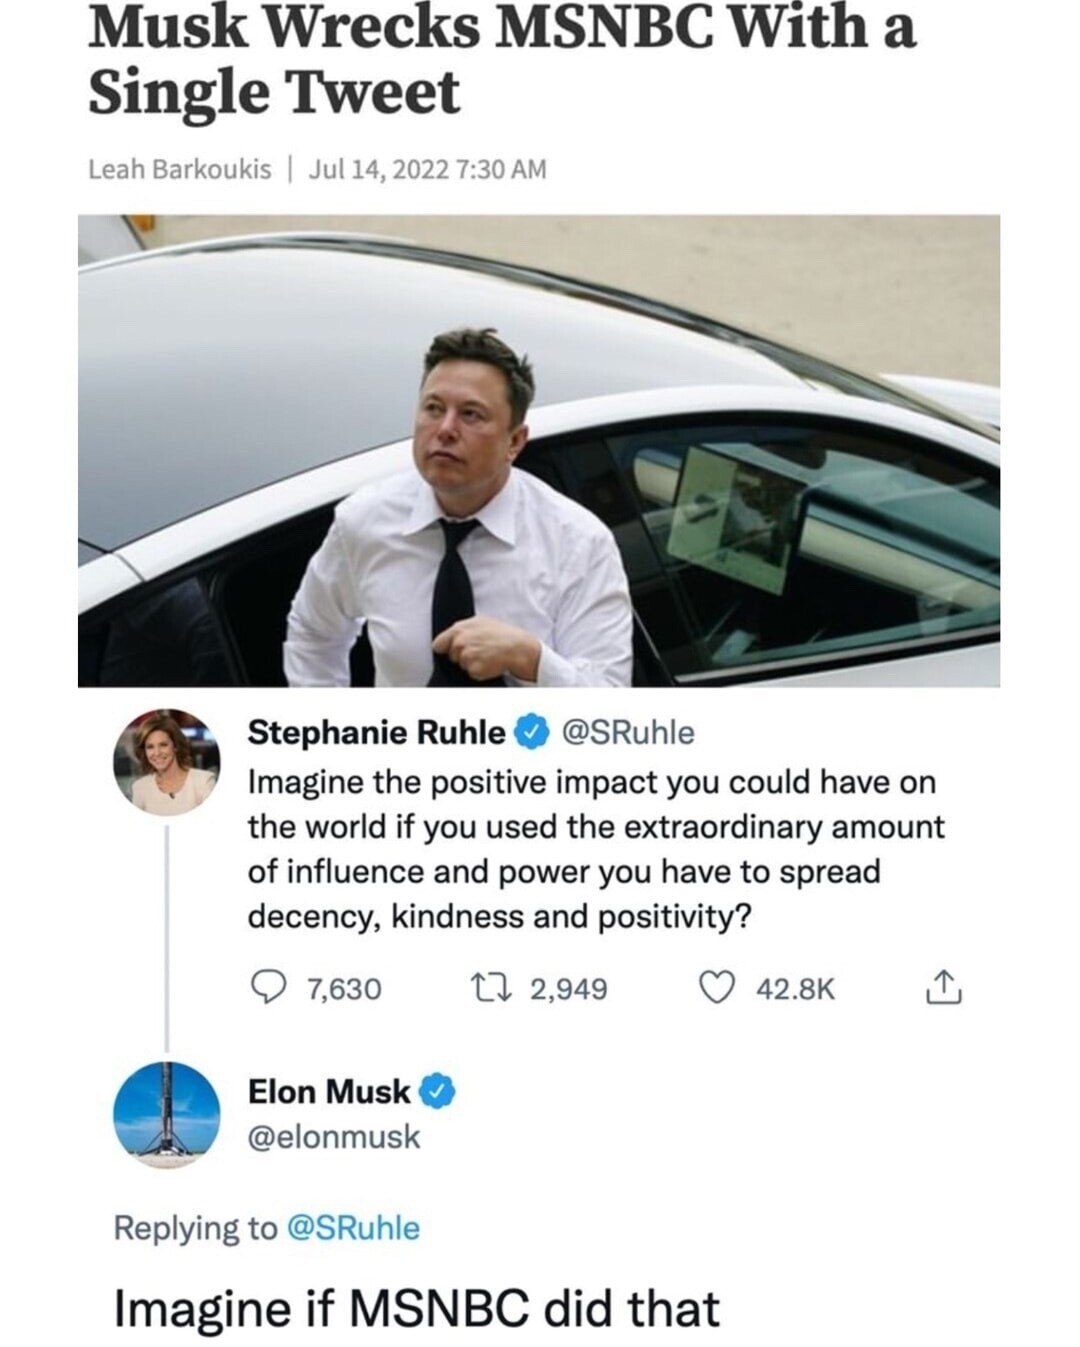Select the 'Stephanie Ruhle' display name
Screen dimensions: 1080x1347
pyautogui.click(x=376, y=733)
